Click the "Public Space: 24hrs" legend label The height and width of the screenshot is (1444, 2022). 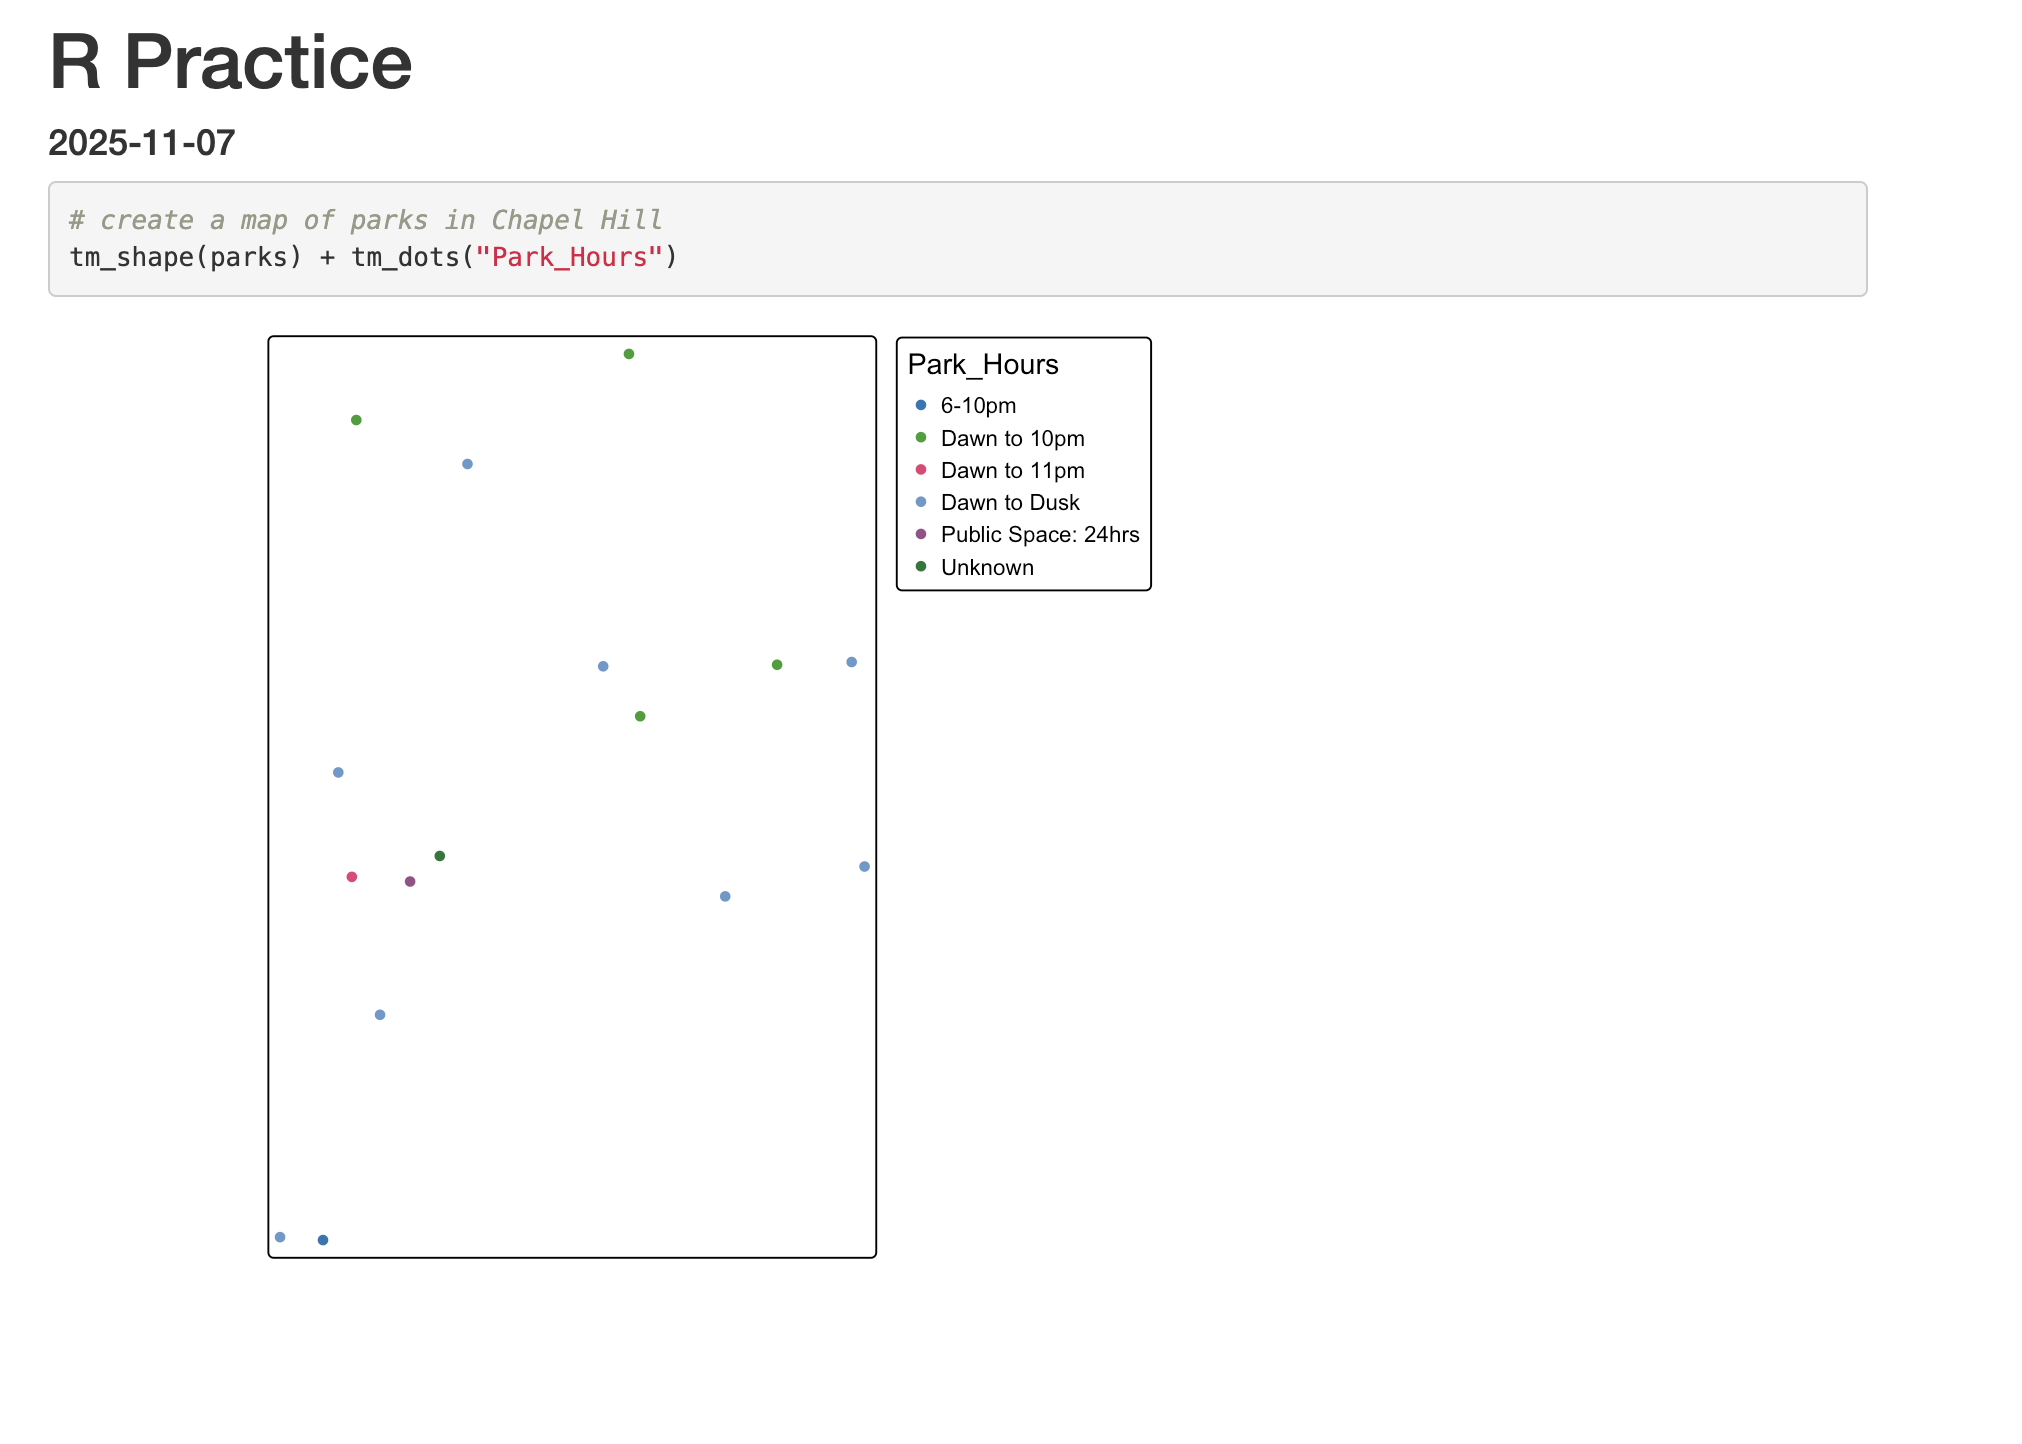1039,535
